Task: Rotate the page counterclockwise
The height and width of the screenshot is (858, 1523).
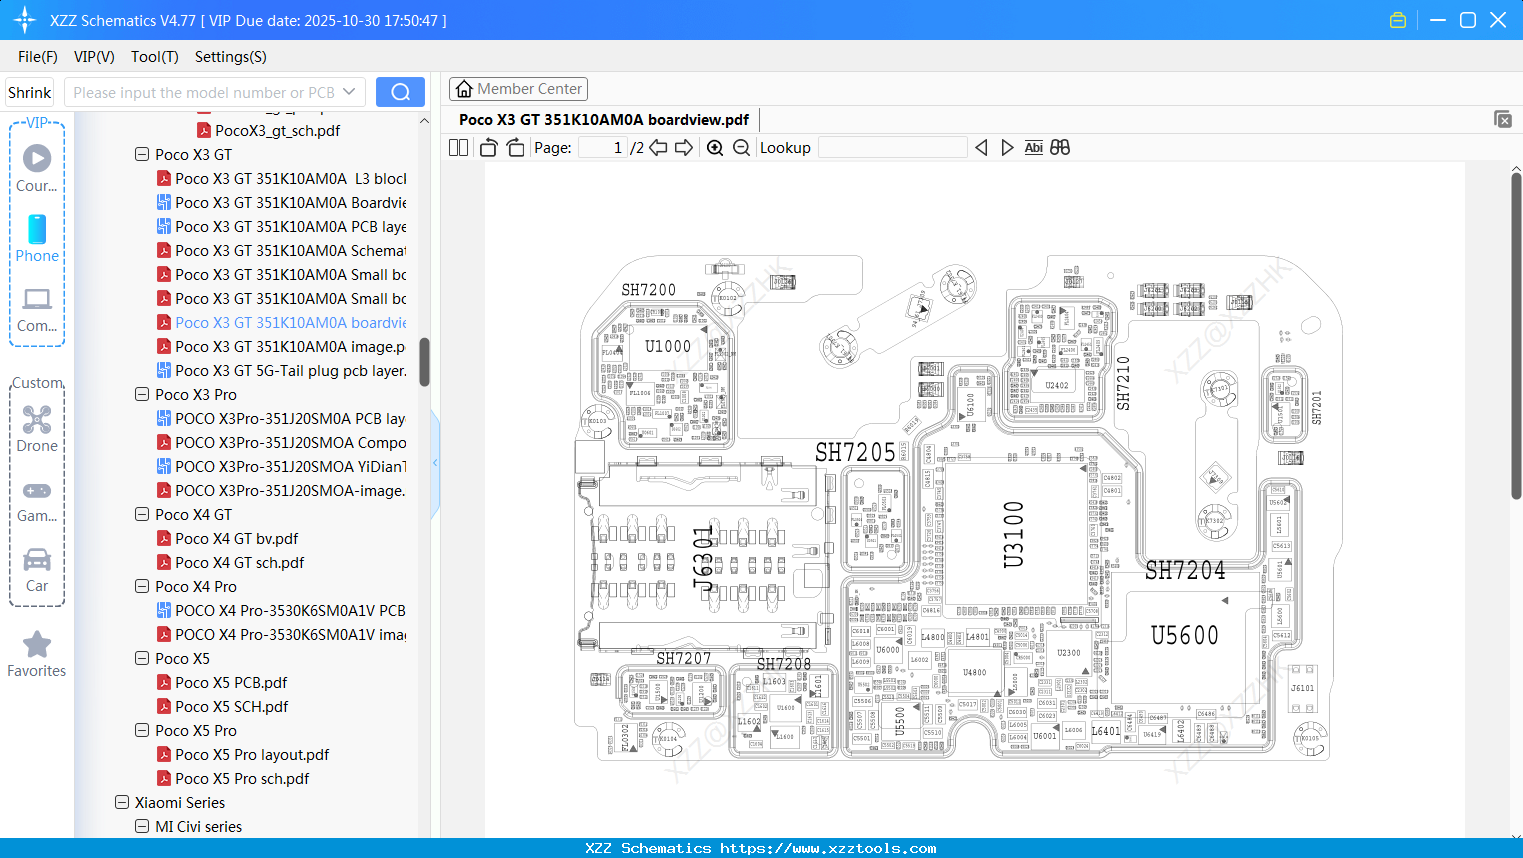Action: pyautogui.click(x=488, y=148)
